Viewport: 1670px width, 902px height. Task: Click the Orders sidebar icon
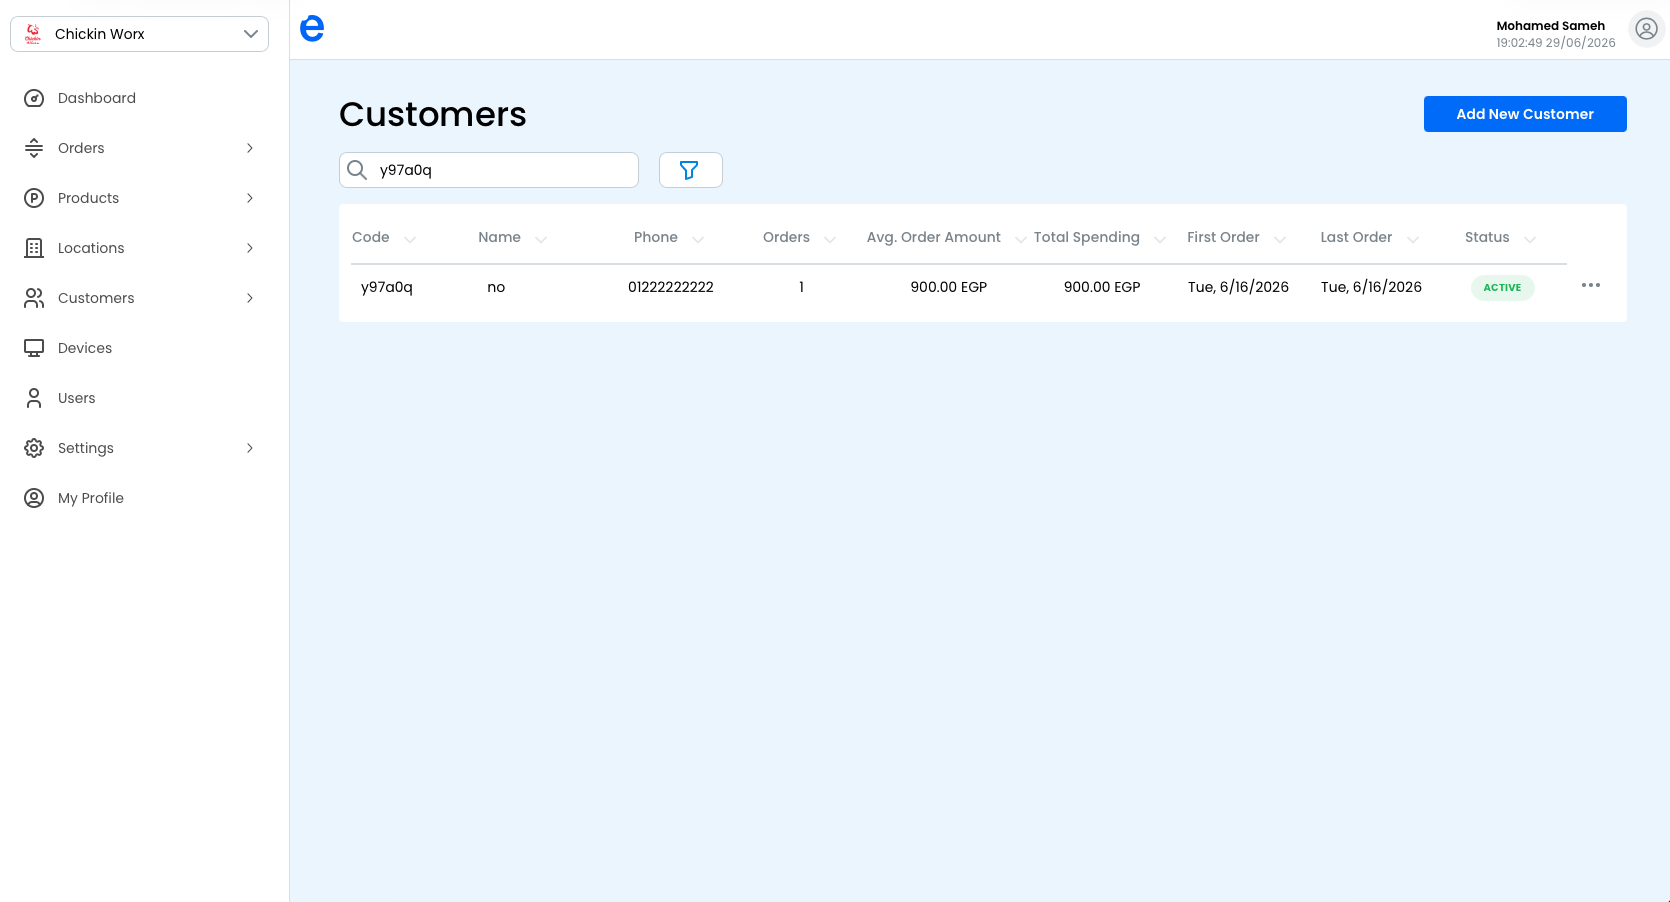pos(34,148)
